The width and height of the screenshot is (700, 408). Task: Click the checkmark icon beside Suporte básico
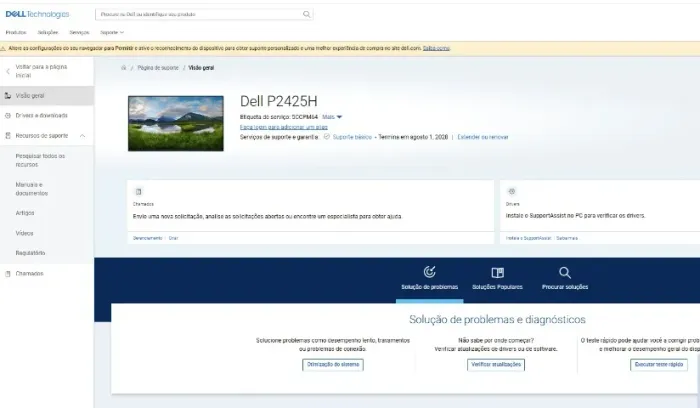point(327,137)
